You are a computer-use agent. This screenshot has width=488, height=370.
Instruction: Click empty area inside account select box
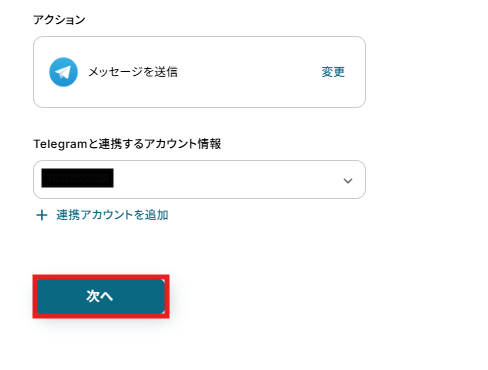coord(227,180)
